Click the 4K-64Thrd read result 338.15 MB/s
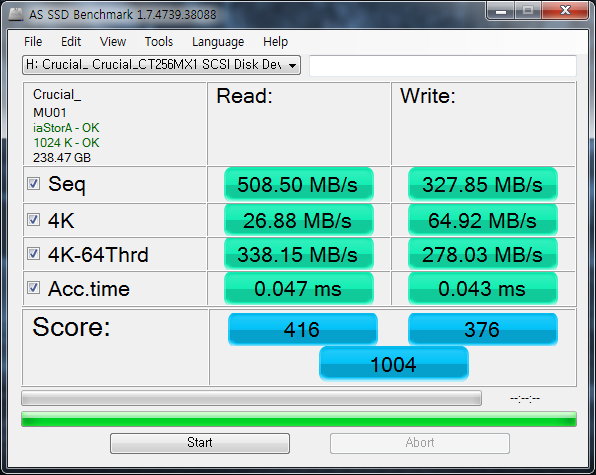The width and height of the screenshot is (596, 475). click(299, 254)
